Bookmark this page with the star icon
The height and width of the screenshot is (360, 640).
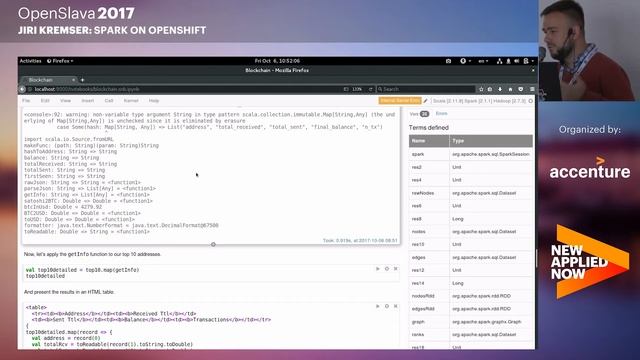click(481, 89)
